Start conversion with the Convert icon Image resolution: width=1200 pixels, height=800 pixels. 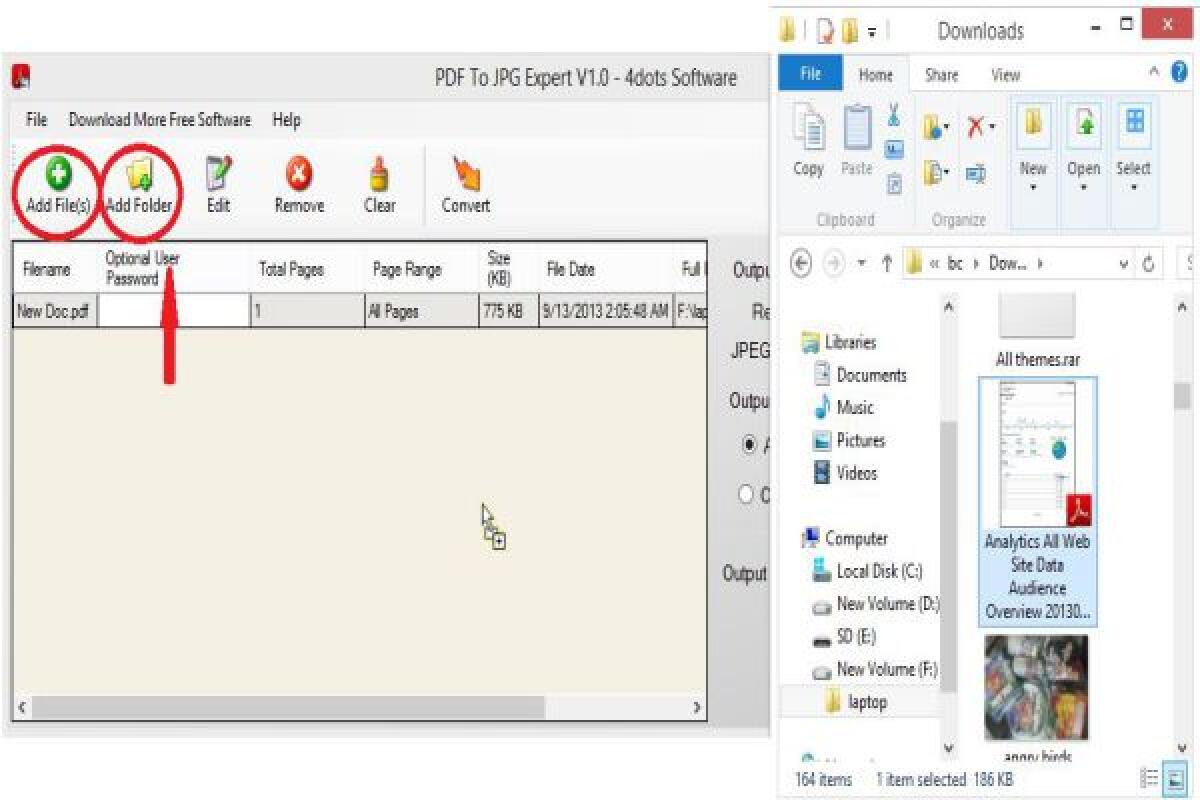coord(464,180)
